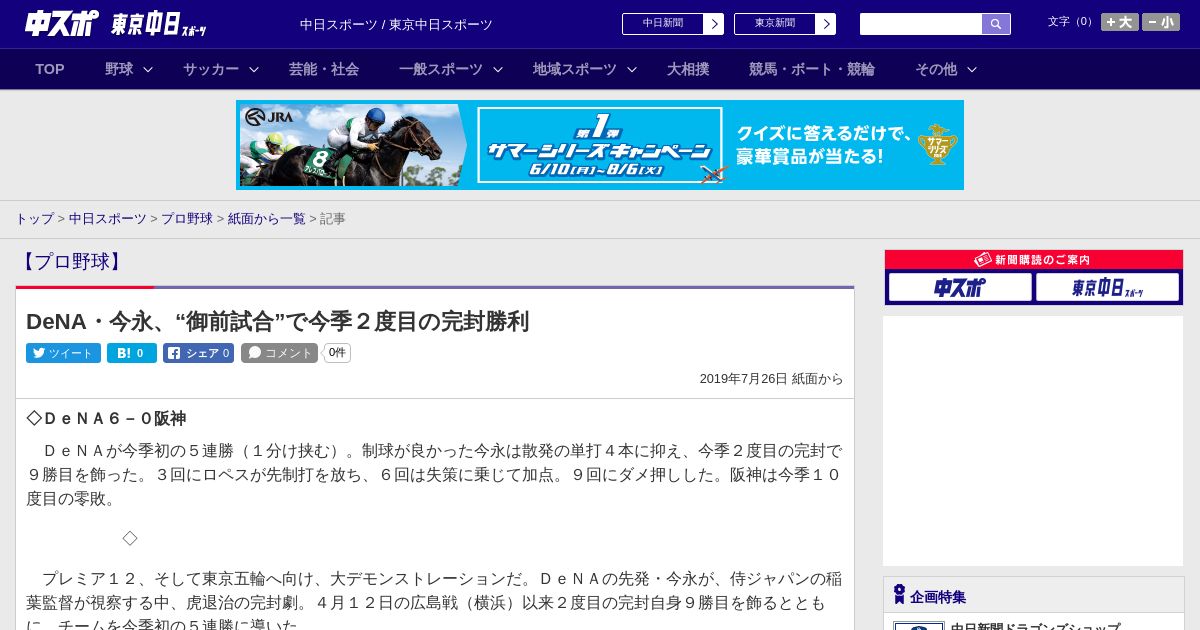Click date text 2019年7月26日 紙面から

pyautogui.click(x=771, y=379)
